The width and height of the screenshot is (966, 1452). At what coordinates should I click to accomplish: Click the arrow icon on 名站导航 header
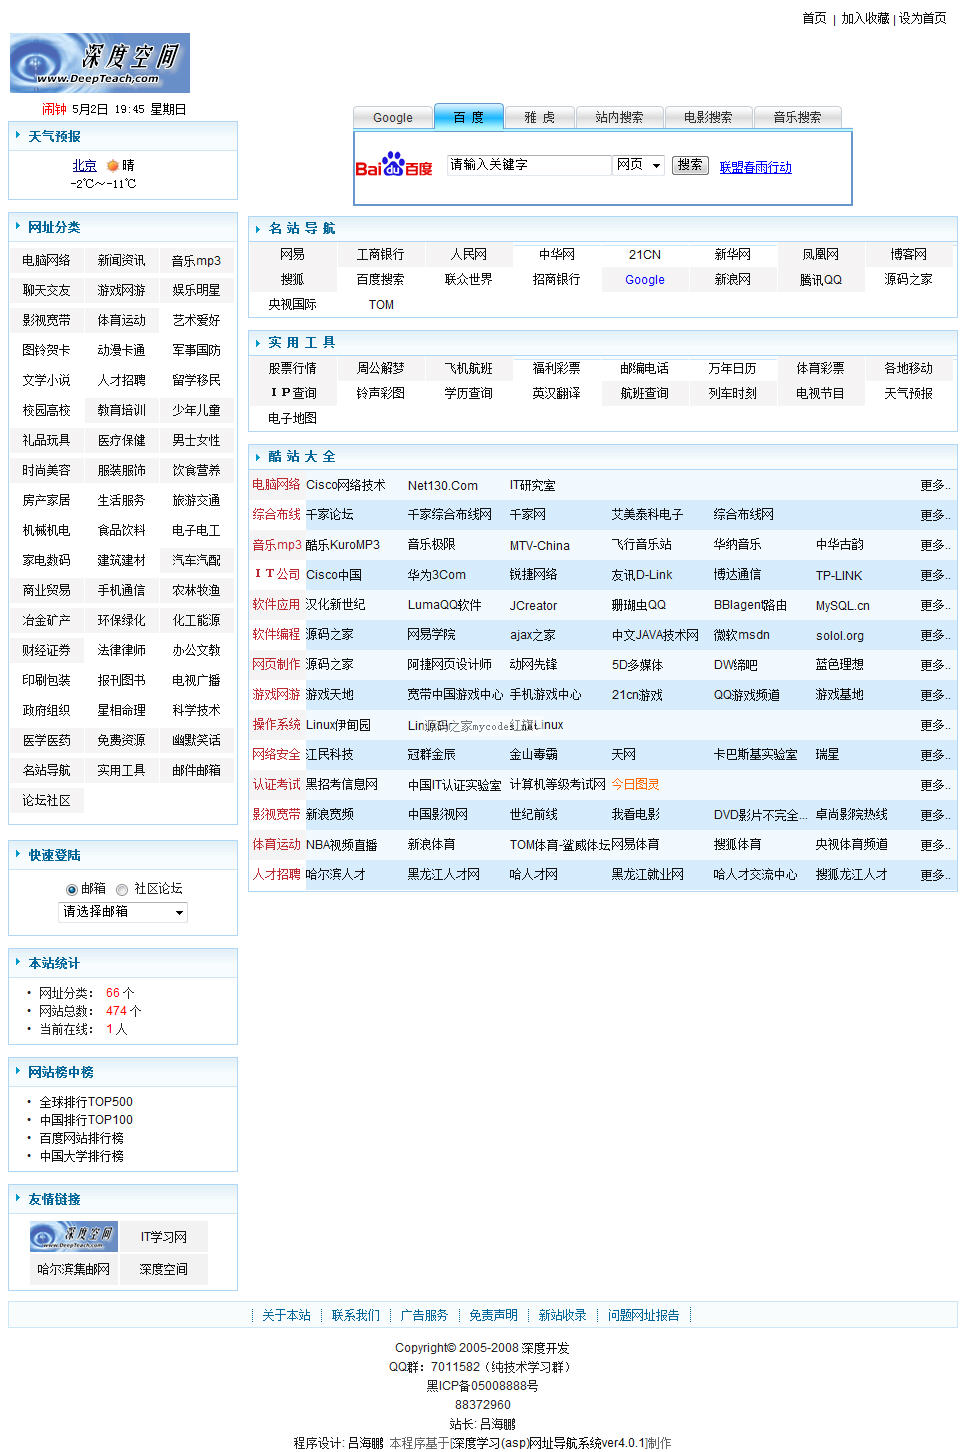point(258,228)
